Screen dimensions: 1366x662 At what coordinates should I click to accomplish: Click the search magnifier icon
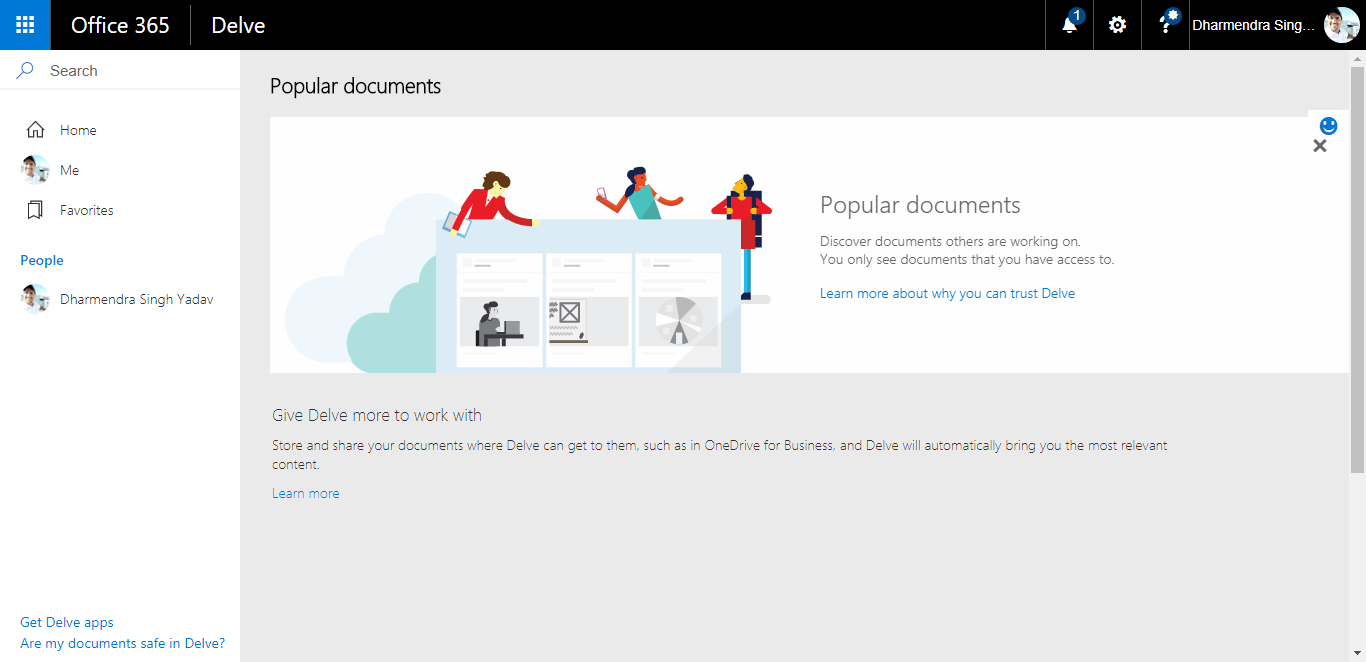pyautogui.click(x=25, y=71)
